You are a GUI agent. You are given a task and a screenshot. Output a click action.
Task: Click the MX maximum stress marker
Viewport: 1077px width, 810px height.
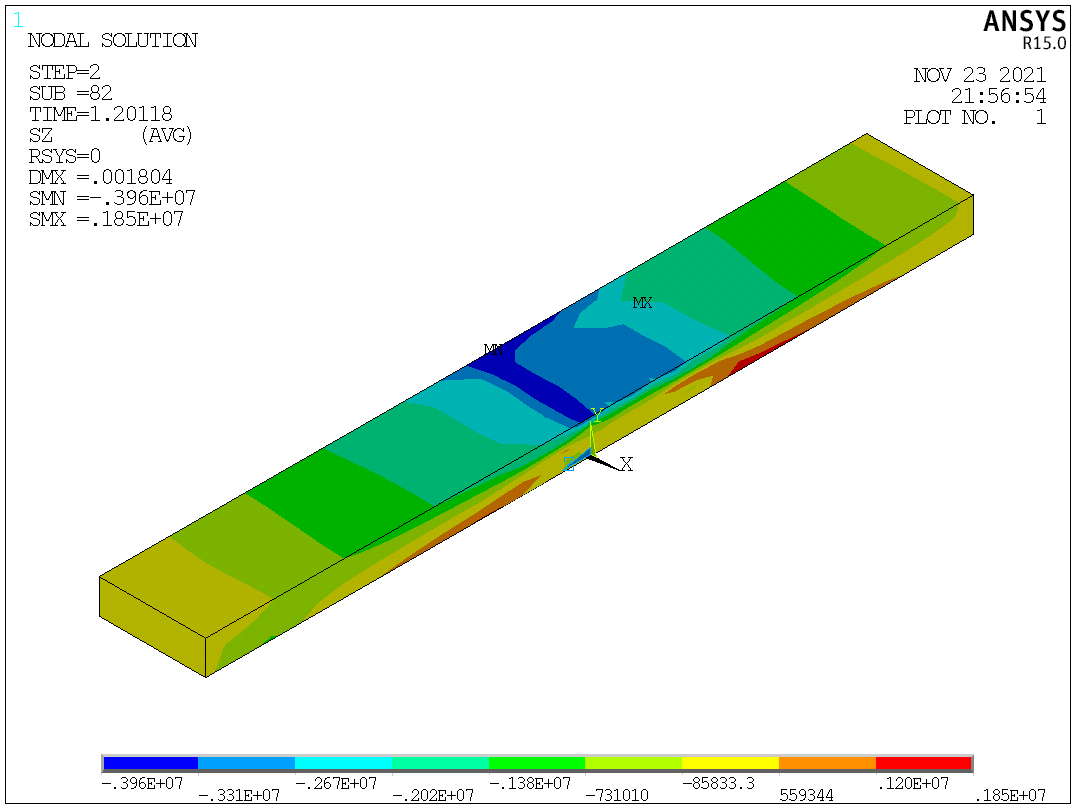642,302
